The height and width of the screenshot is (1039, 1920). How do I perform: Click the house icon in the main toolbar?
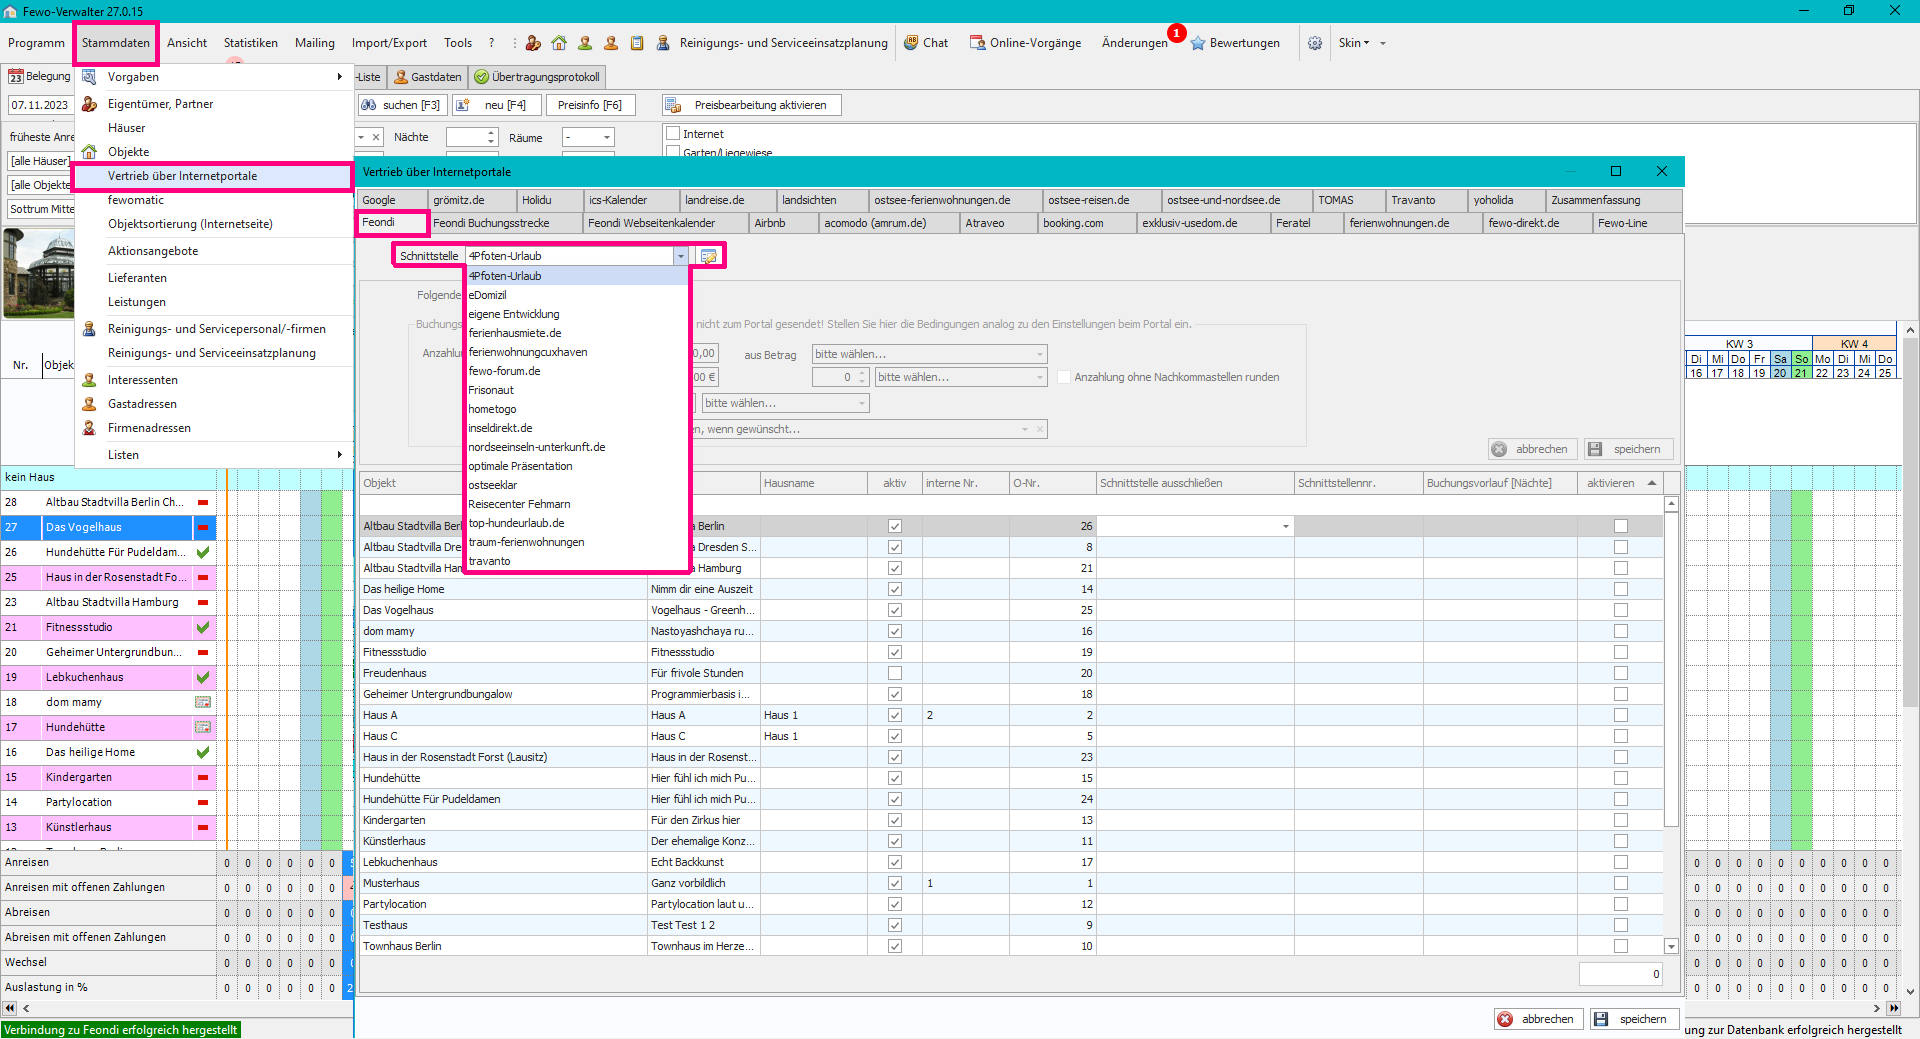click(x=559, y=43)
